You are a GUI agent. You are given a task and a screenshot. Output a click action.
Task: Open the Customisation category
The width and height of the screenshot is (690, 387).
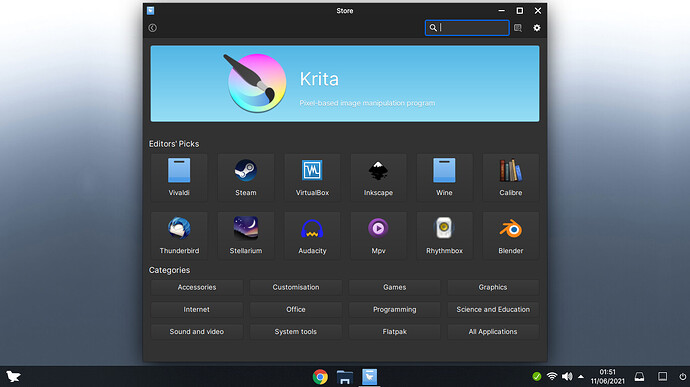coord(296,287)
